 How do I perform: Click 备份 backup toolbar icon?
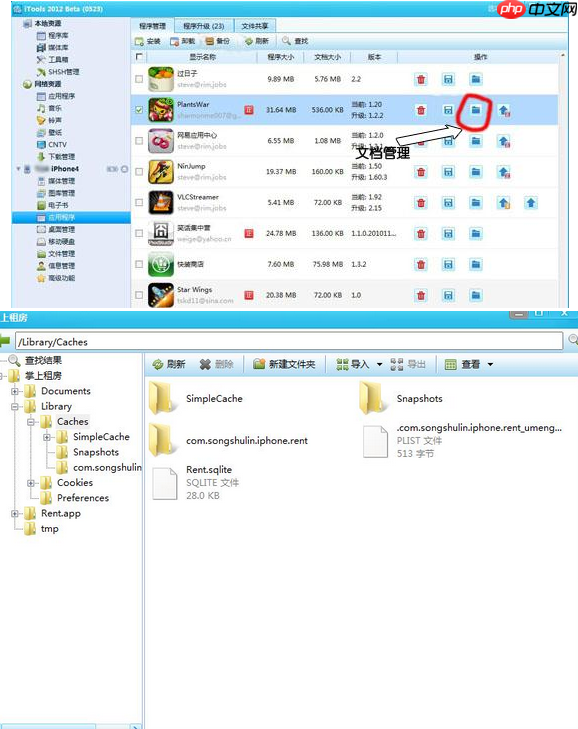210,41
